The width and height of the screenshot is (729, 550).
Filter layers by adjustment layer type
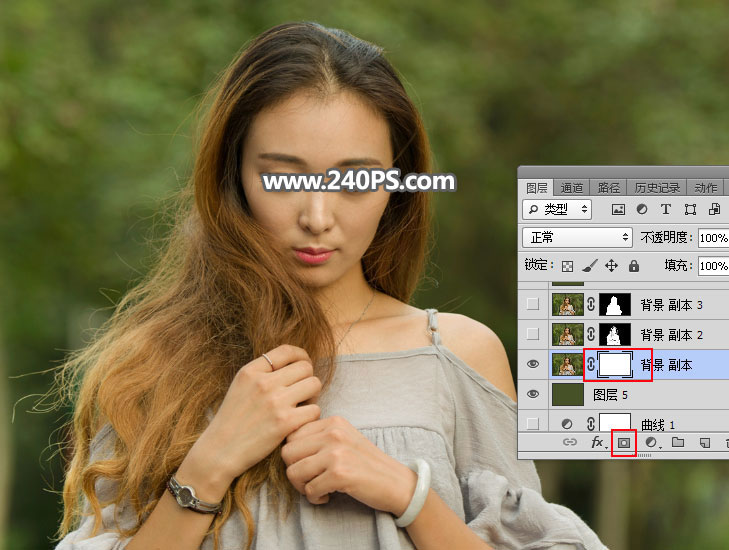[642, 210]
